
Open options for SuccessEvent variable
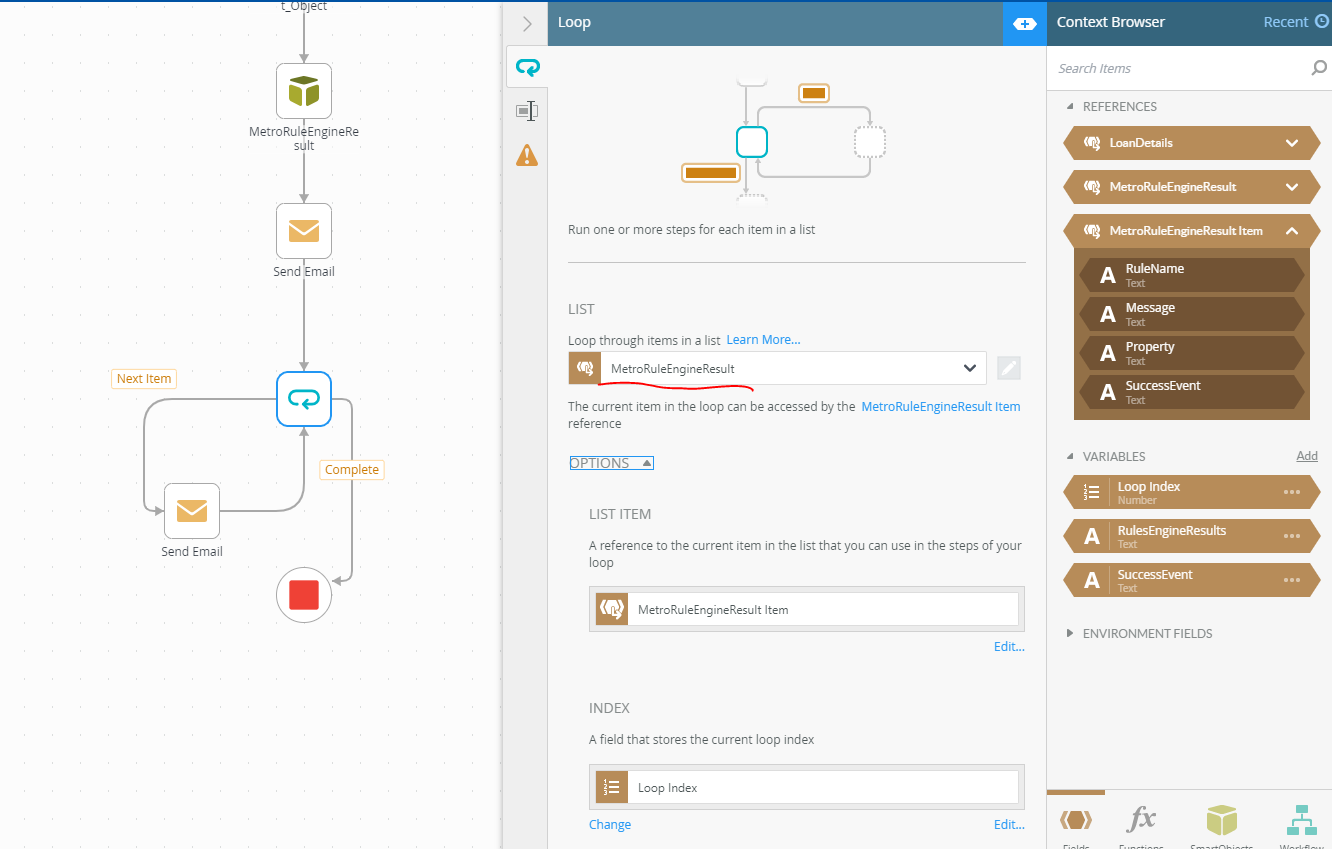point(1292,580)
